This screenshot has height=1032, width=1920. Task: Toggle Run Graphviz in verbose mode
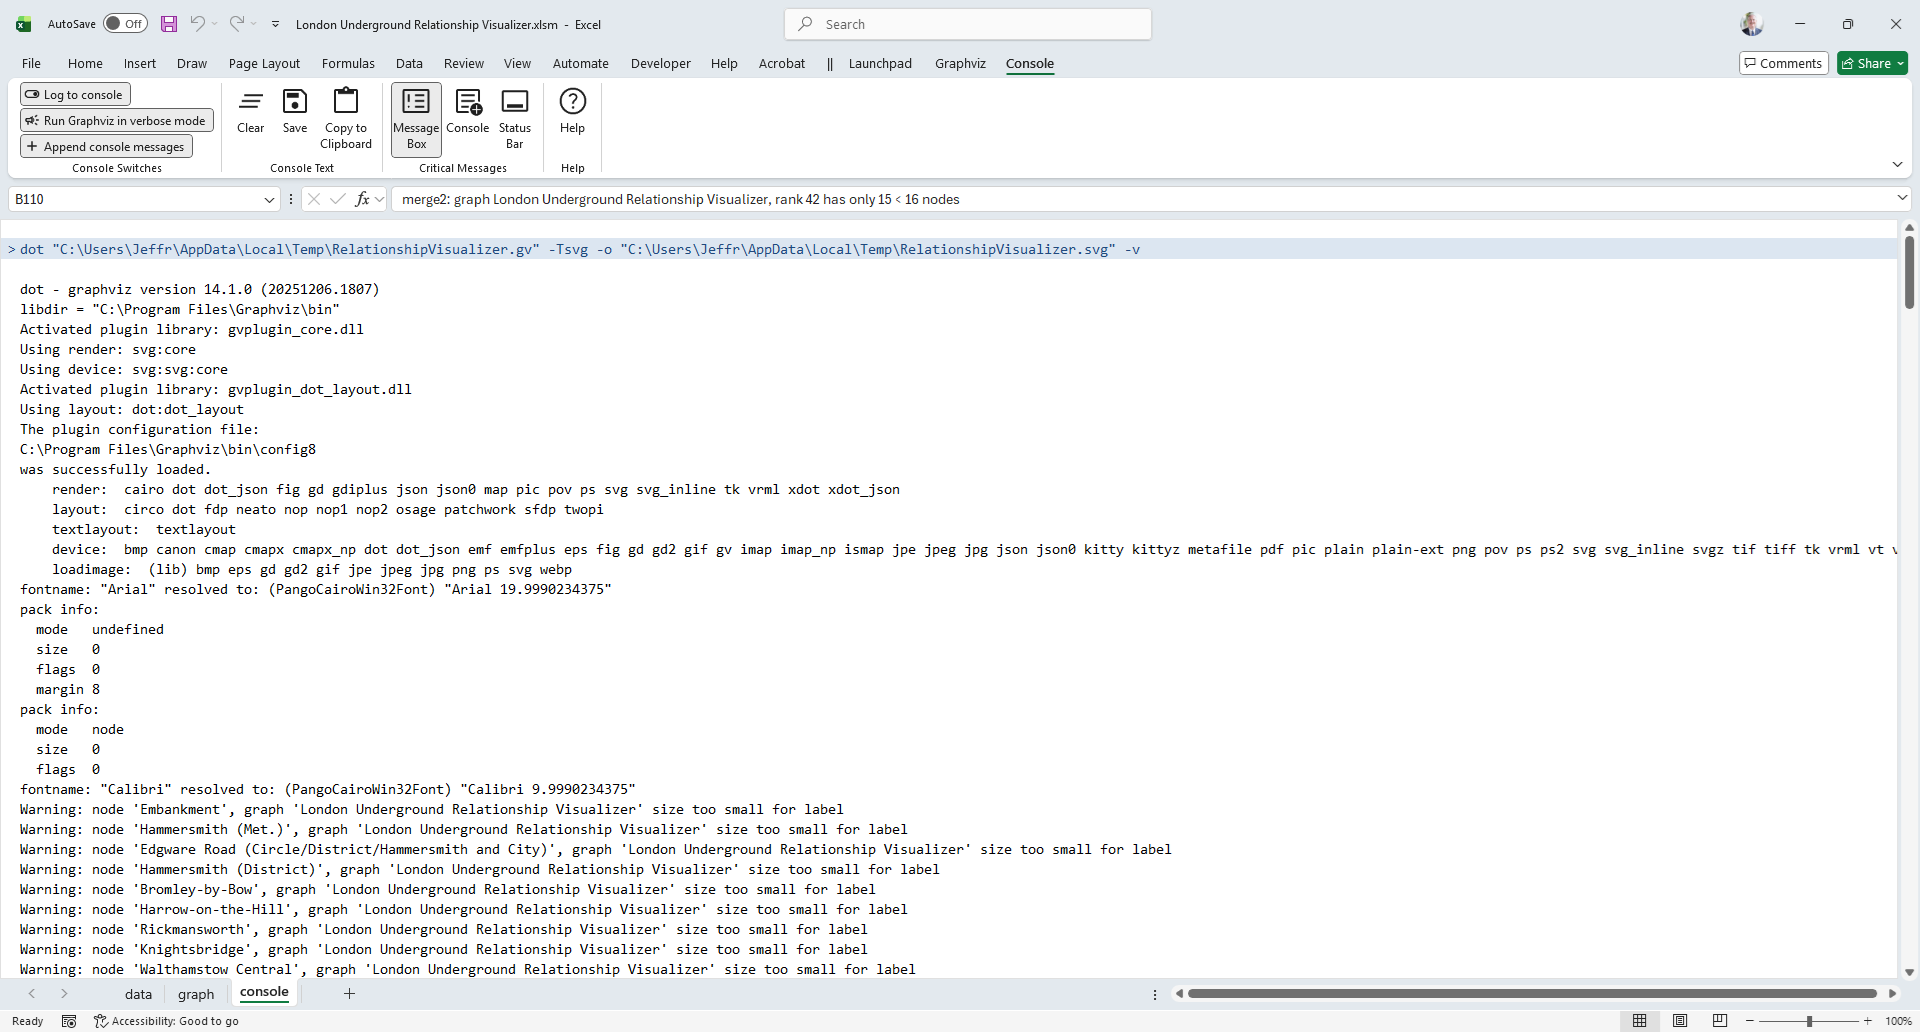point(117,121)
